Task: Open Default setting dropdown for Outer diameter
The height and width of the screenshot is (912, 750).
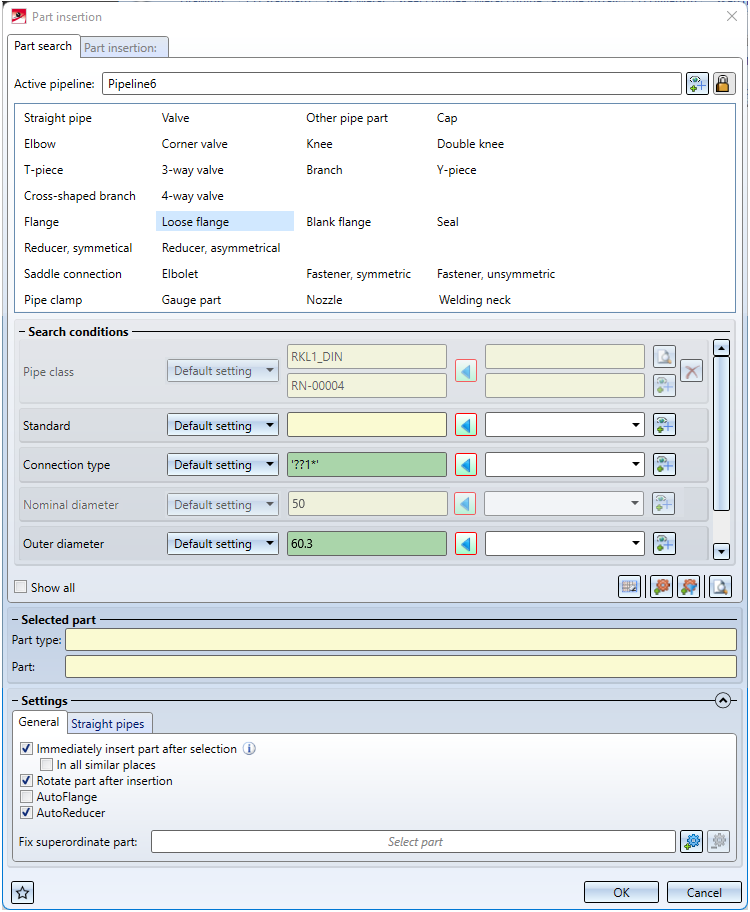Action: point(222,544)
